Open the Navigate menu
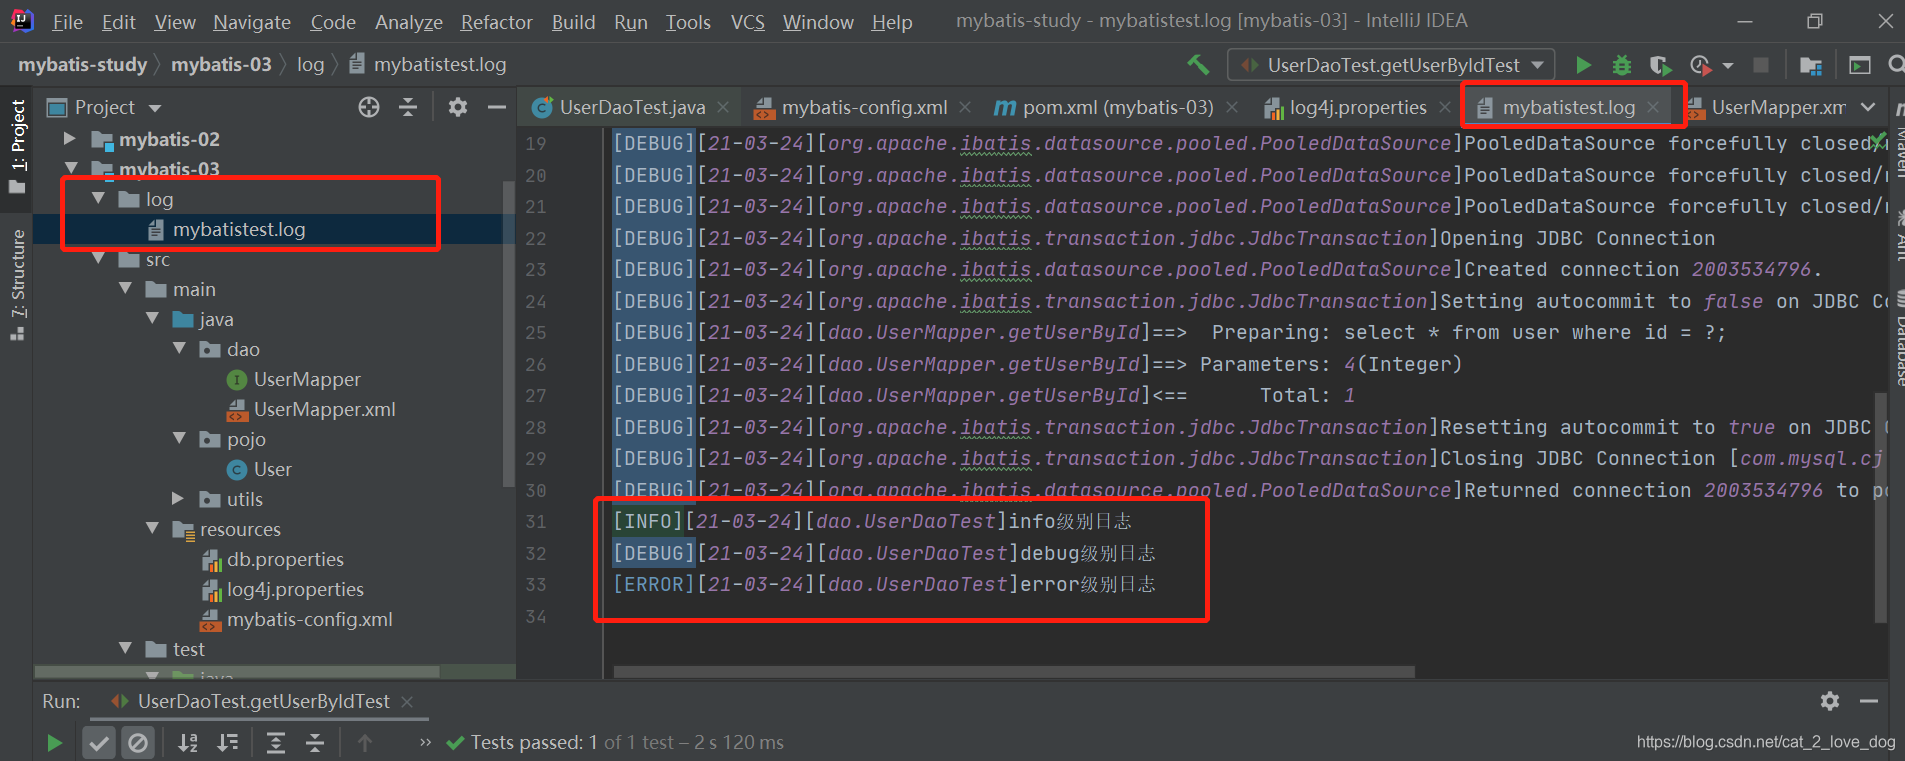1905x761 pixels. click(x=252, y=21)
